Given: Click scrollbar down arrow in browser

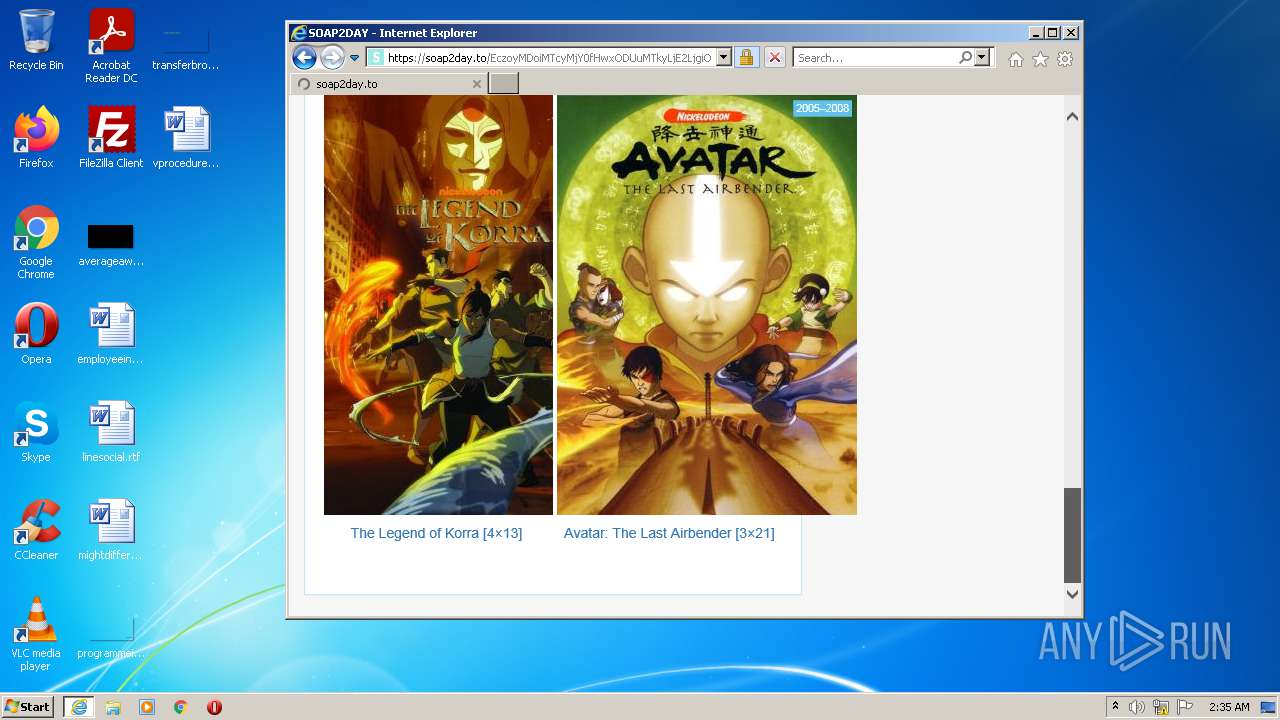Looking at the screenshot, I should point(1072,594).
